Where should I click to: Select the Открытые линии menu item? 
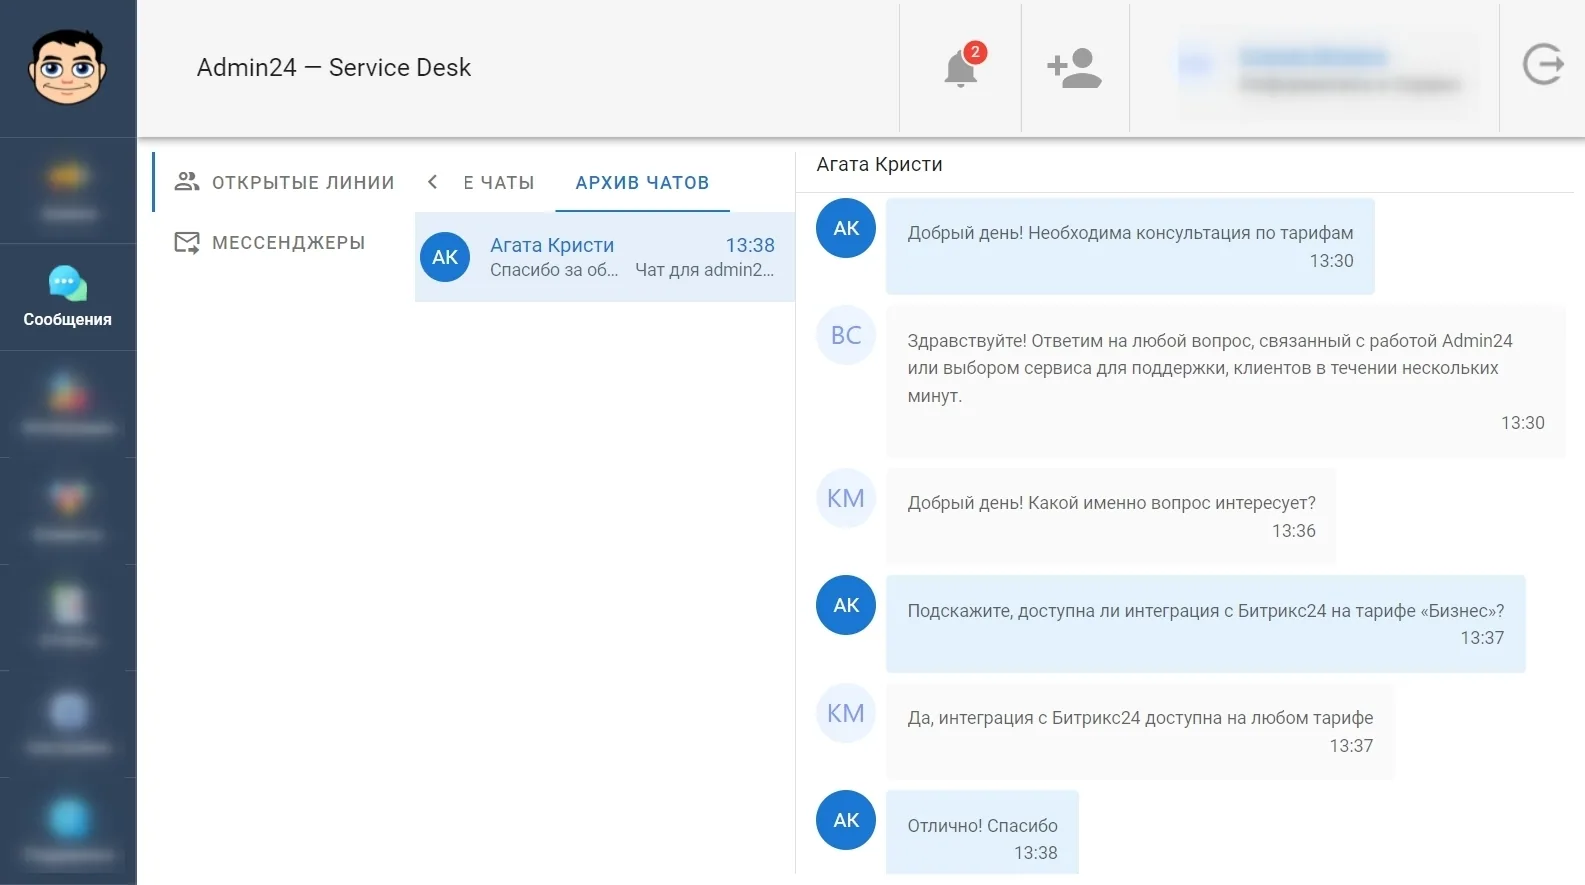point(284,182)
